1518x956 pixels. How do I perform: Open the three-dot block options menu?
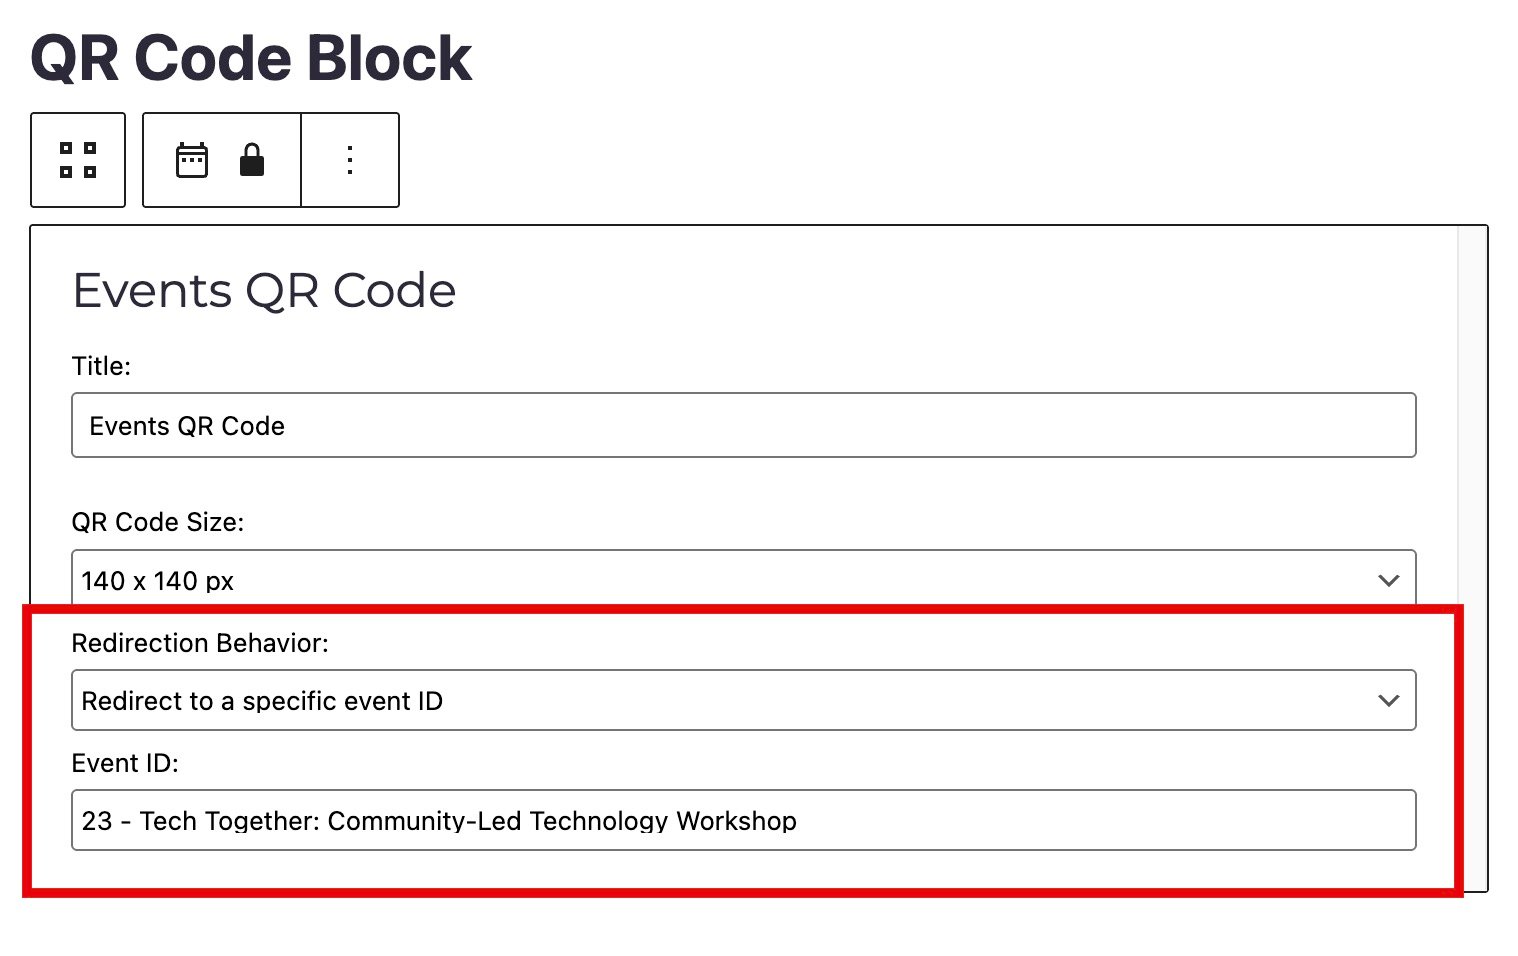(x=350, y=160)
